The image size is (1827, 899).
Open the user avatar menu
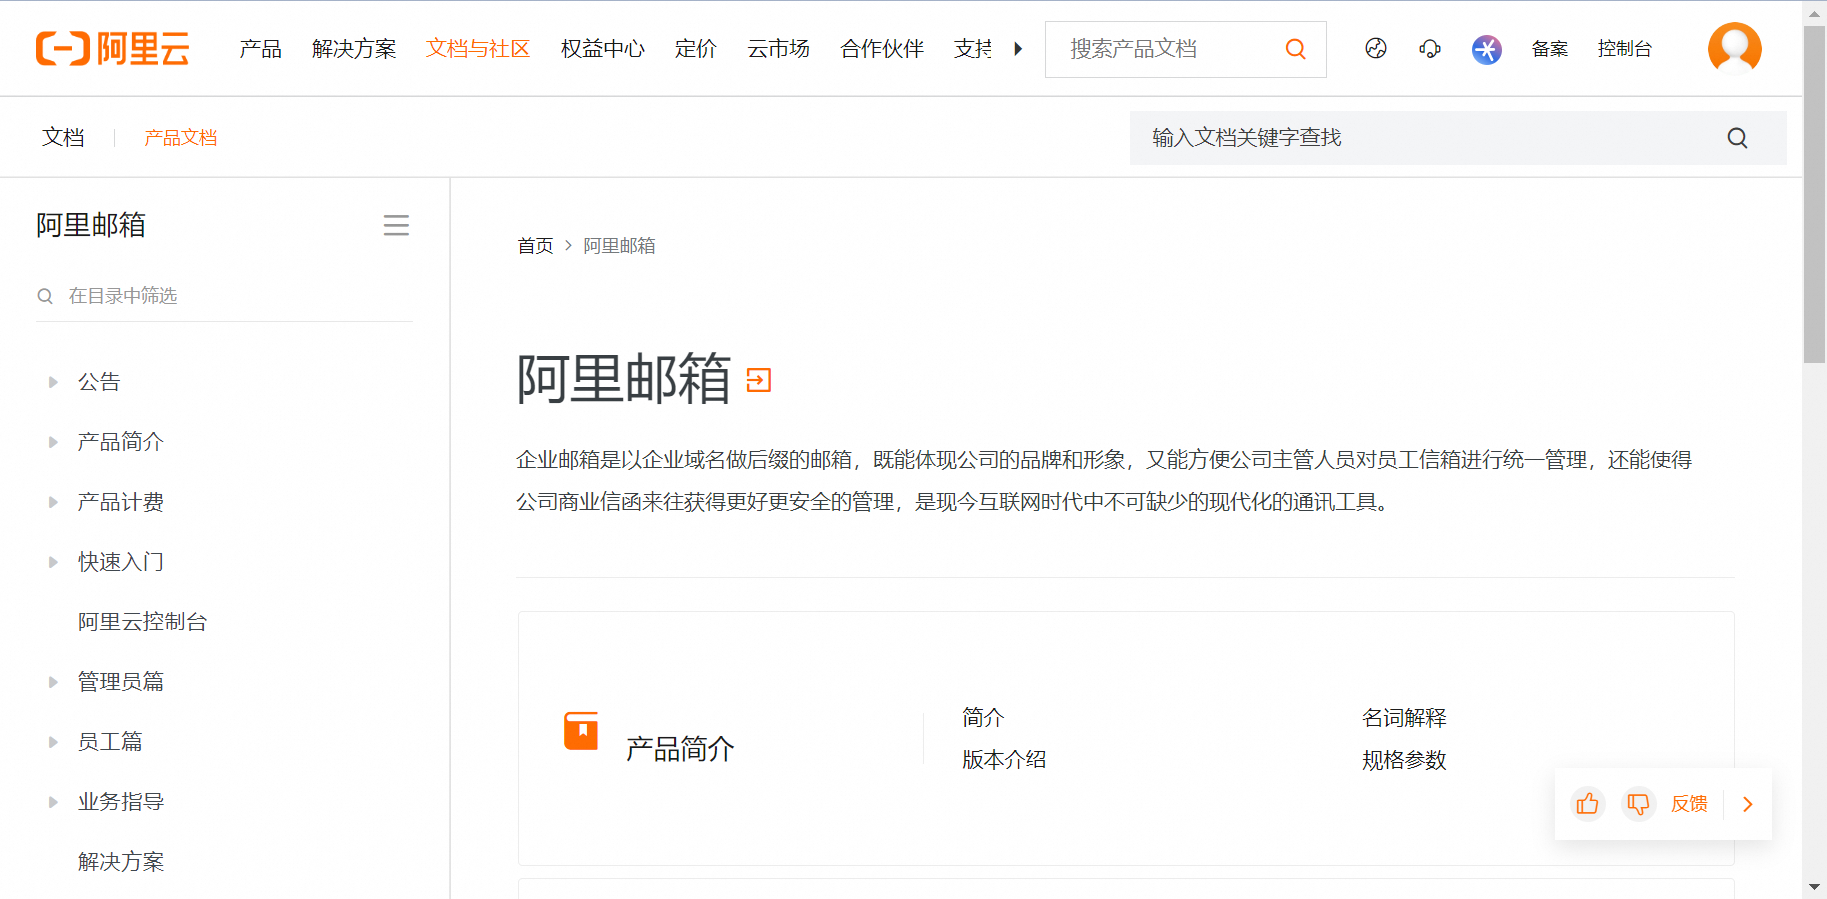click(x=1735, y=48)
